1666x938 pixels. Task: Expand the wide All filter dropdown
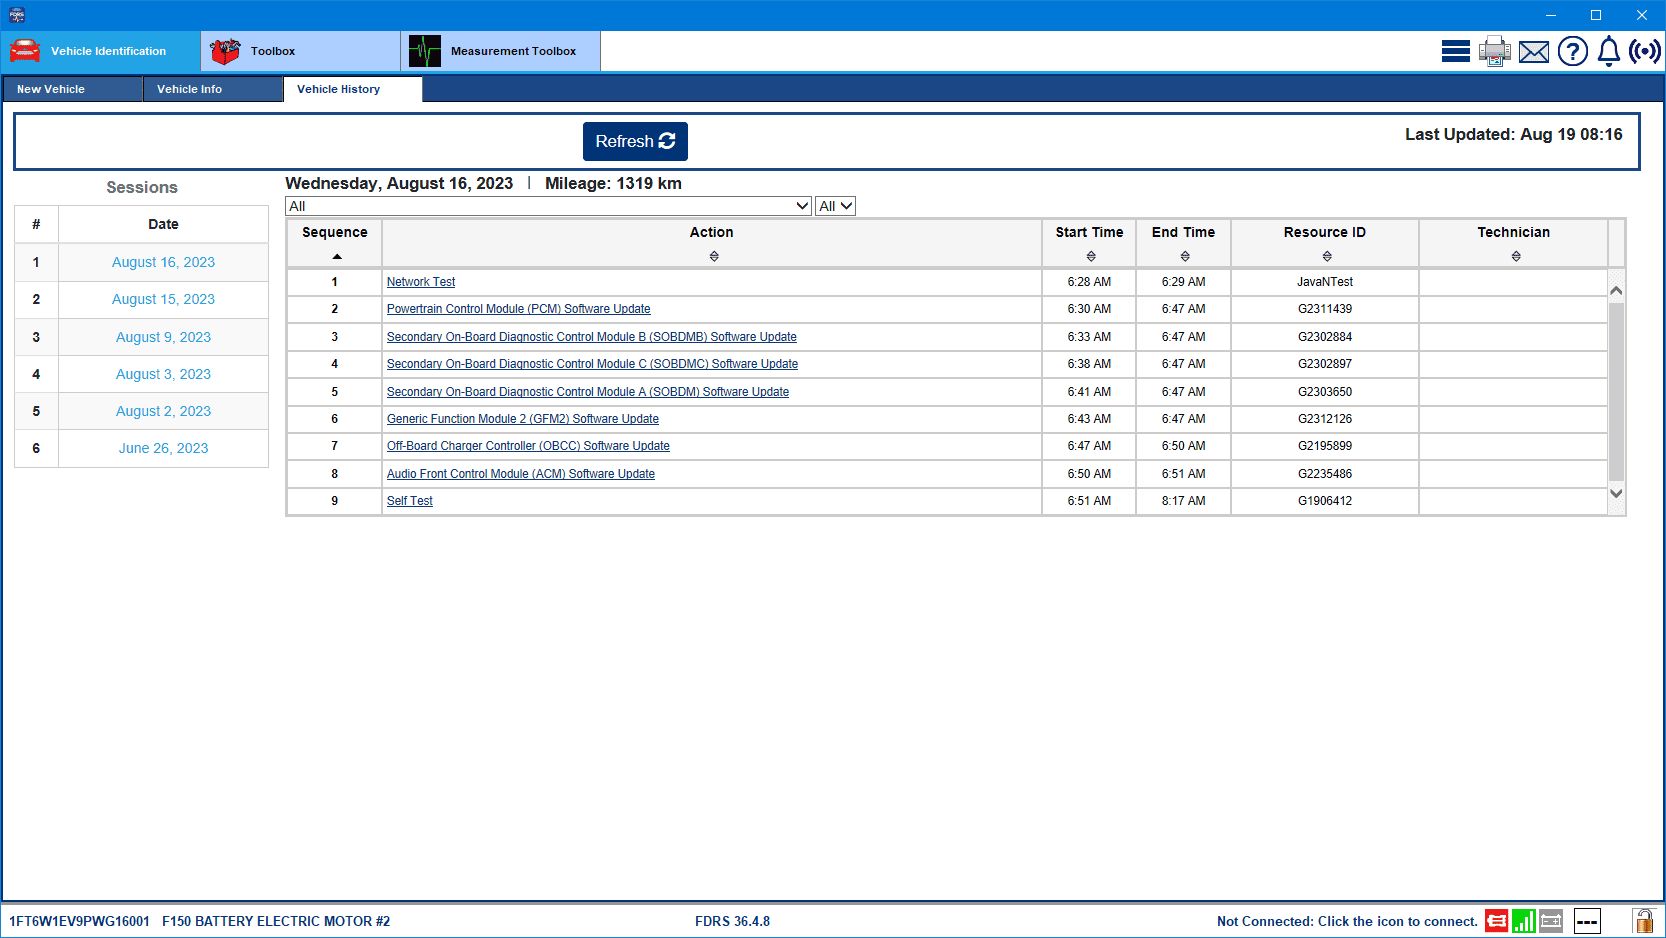pos(548,206)
